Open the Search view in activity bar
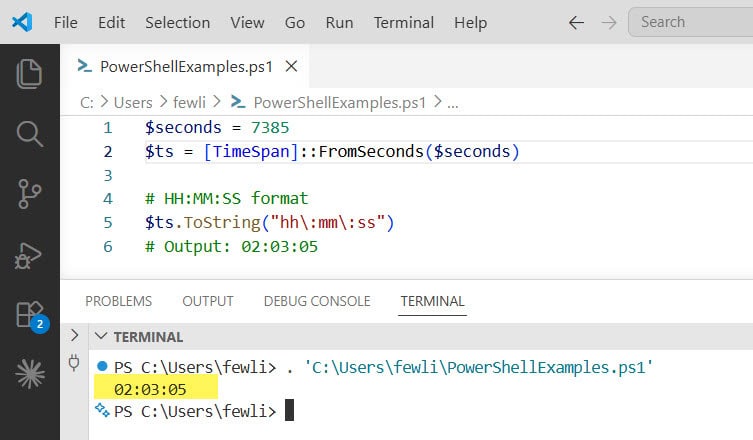753x440 pixels. click(x=29, y=134)
